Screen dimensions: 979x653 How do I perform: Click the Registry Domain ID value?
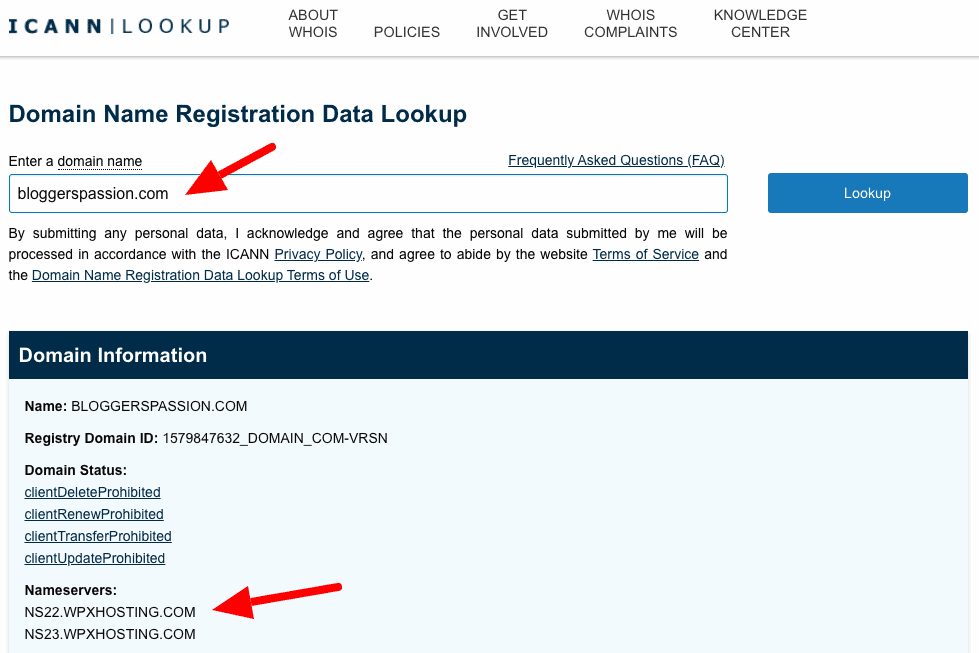[x=275, y=438]
